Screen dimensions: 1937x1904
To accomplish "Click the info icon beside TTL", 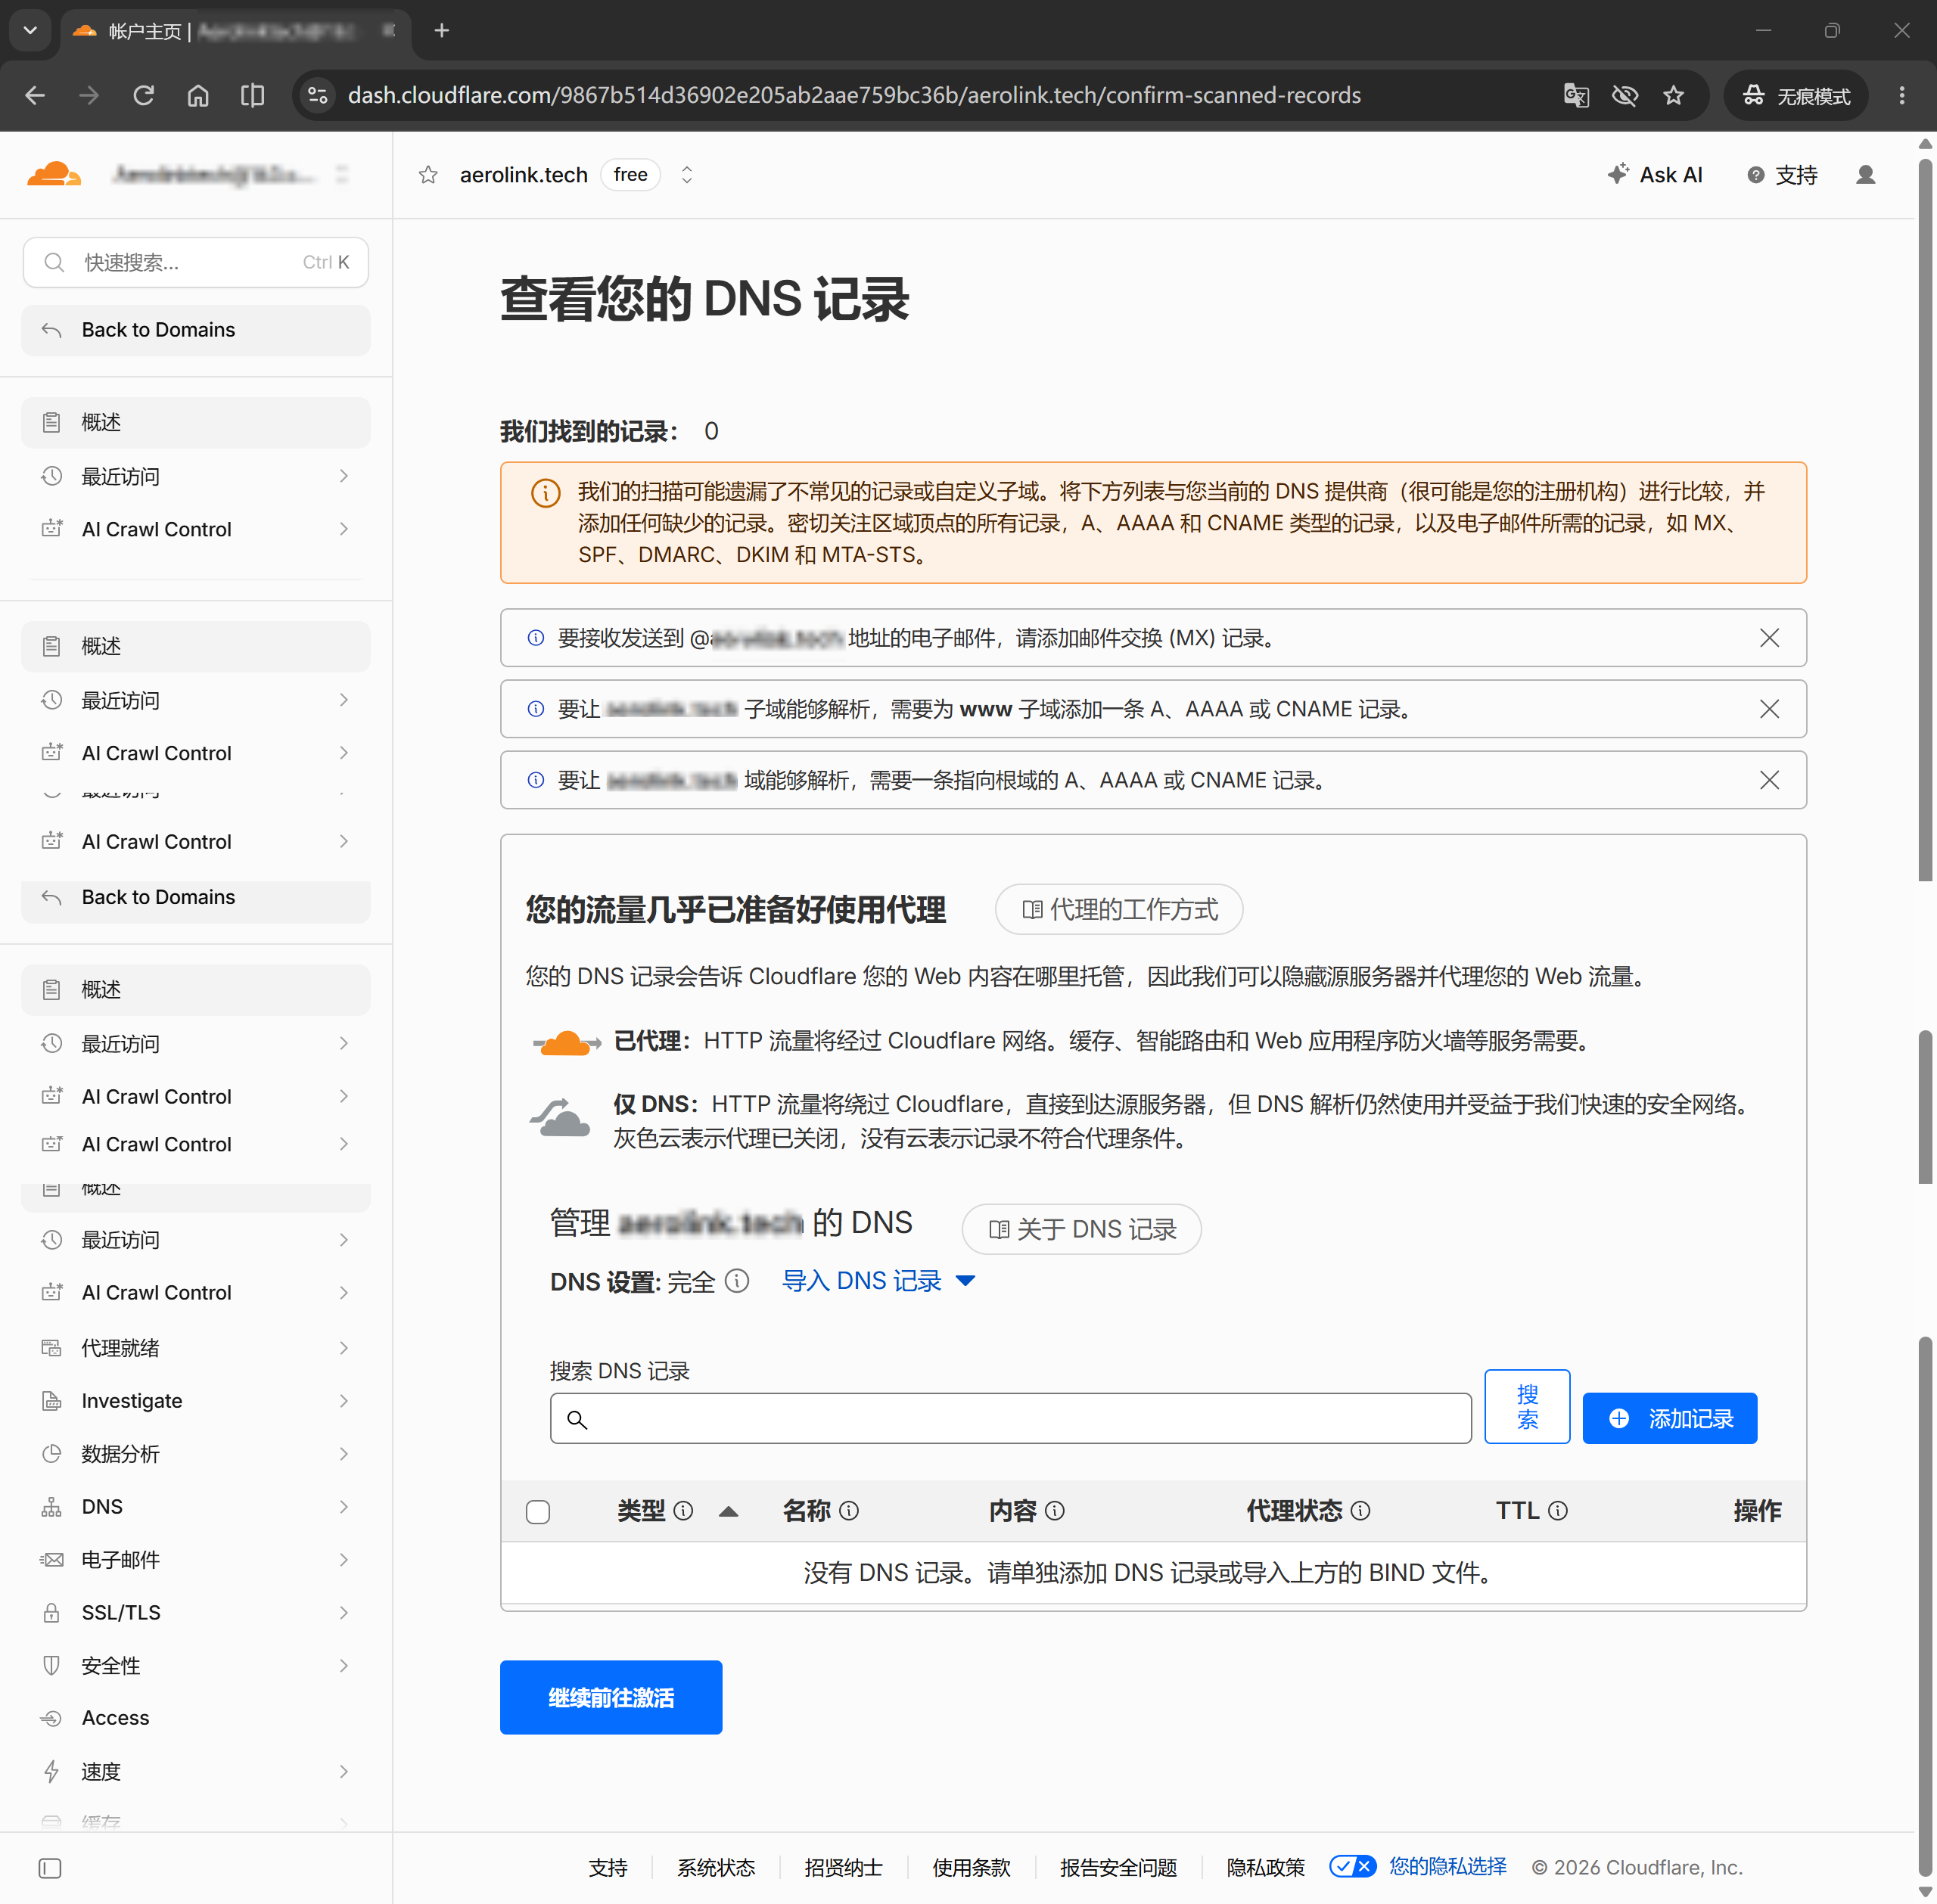I will (1558, 1511).
